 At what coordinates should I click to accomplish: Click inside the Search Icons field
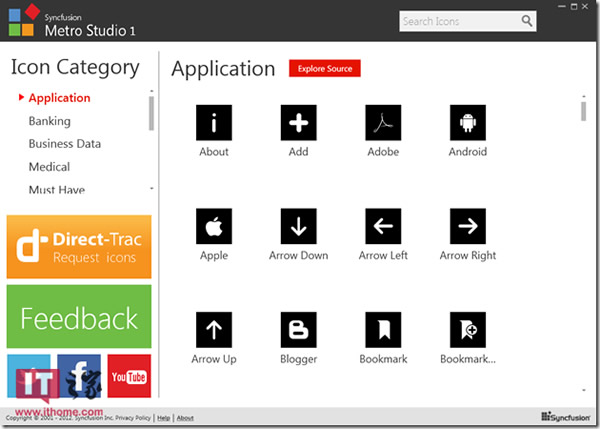pyautogui.click(x=458, y=21)
